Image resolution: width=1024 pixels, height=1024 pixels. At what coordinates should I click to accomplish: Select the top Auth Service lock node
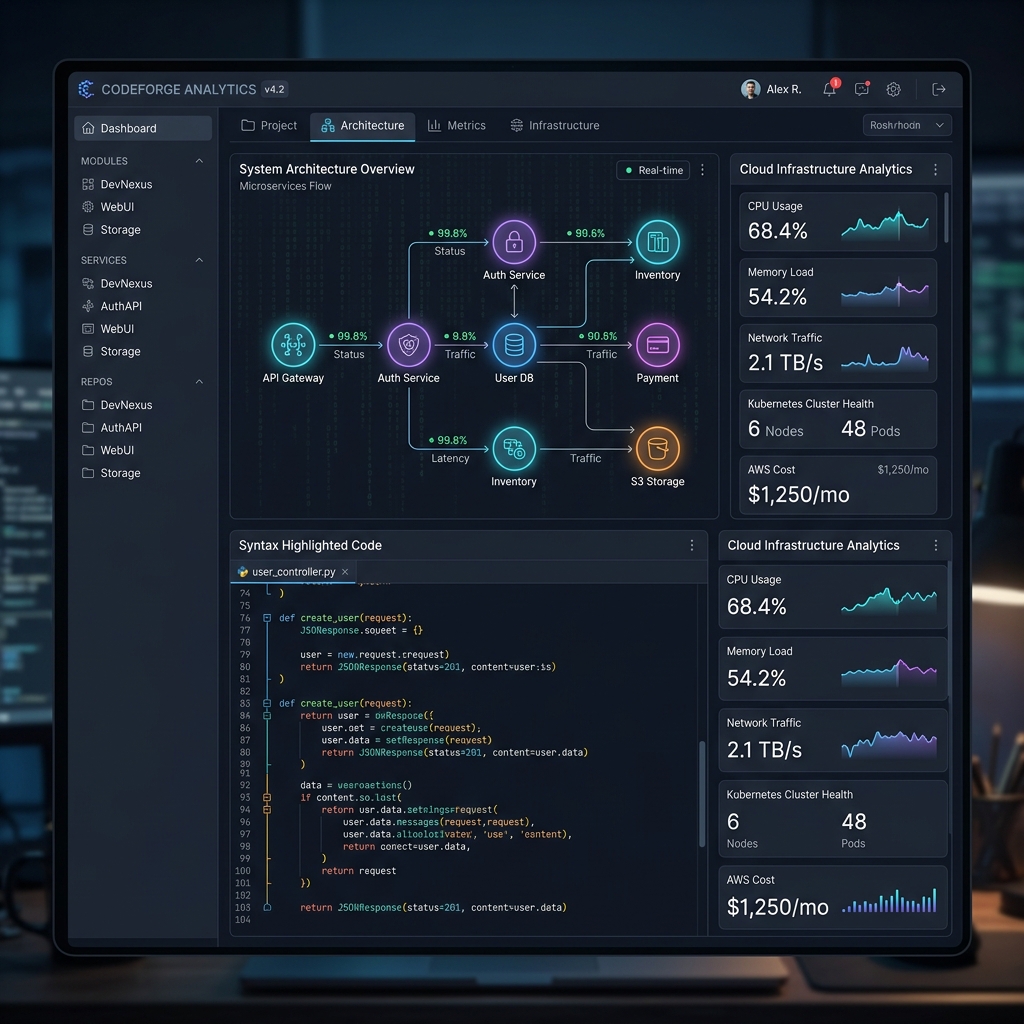tap(514, 242)
